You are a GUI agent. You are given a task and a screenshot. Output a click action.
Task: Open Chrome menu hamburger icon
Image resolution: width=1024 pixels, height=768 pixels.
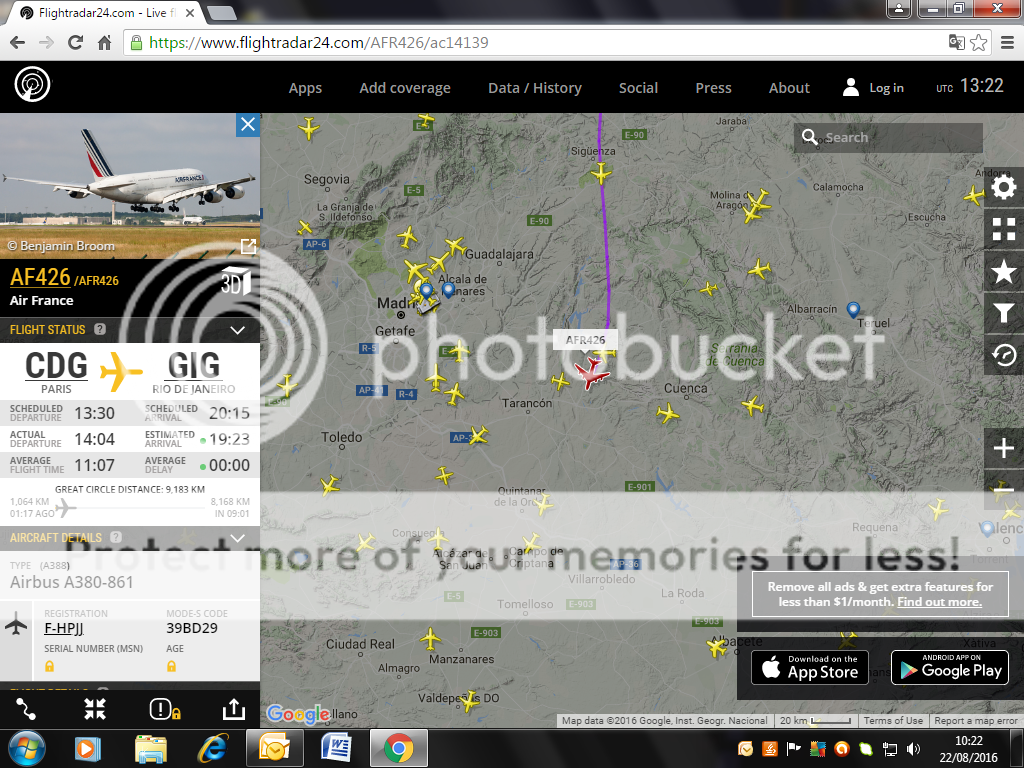point(1008,43)
